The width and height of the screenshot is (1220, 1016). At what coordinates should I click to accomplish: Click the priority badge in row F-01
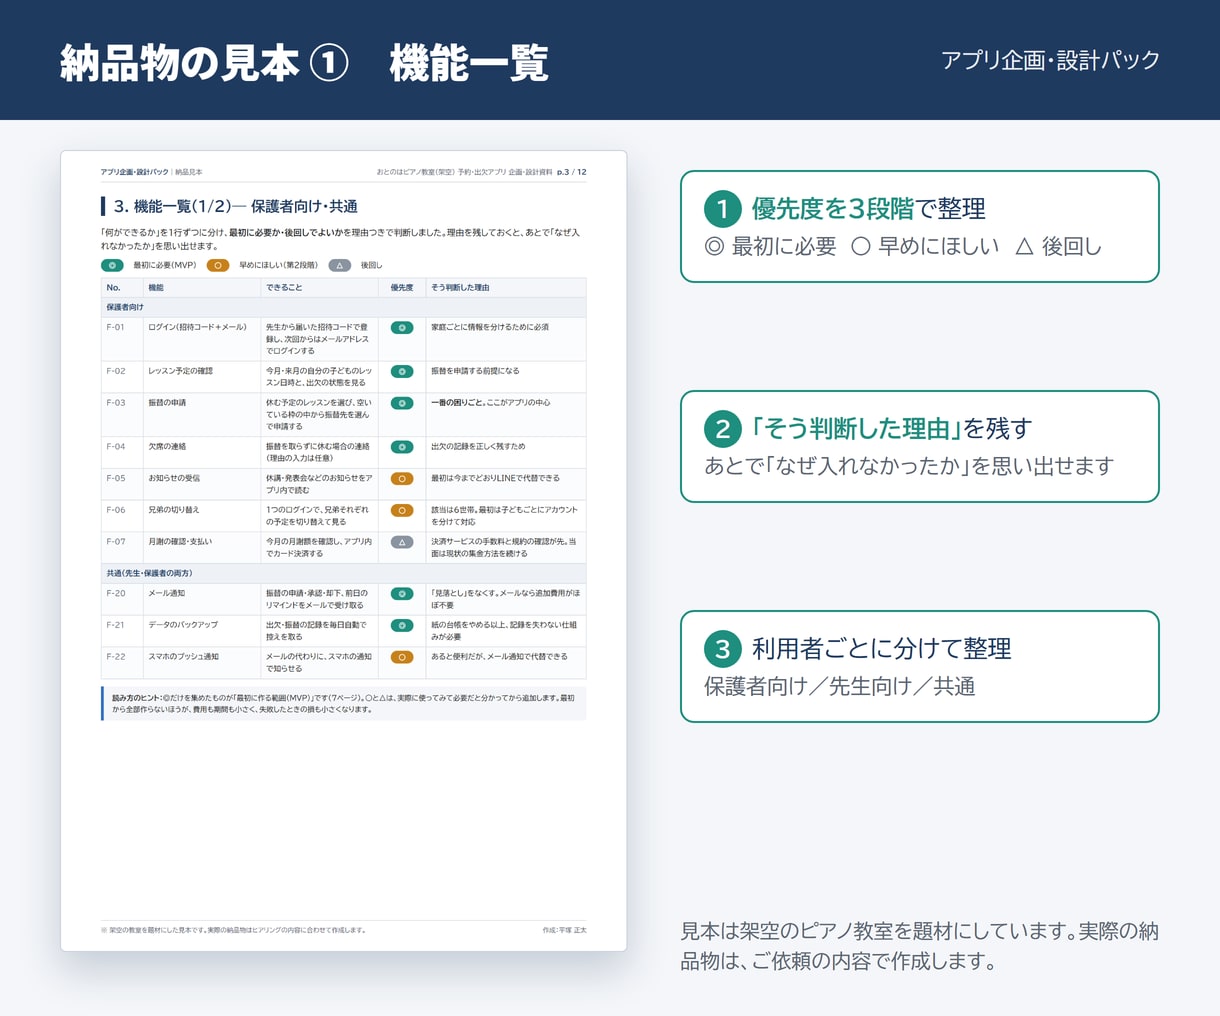pos(402,327)
